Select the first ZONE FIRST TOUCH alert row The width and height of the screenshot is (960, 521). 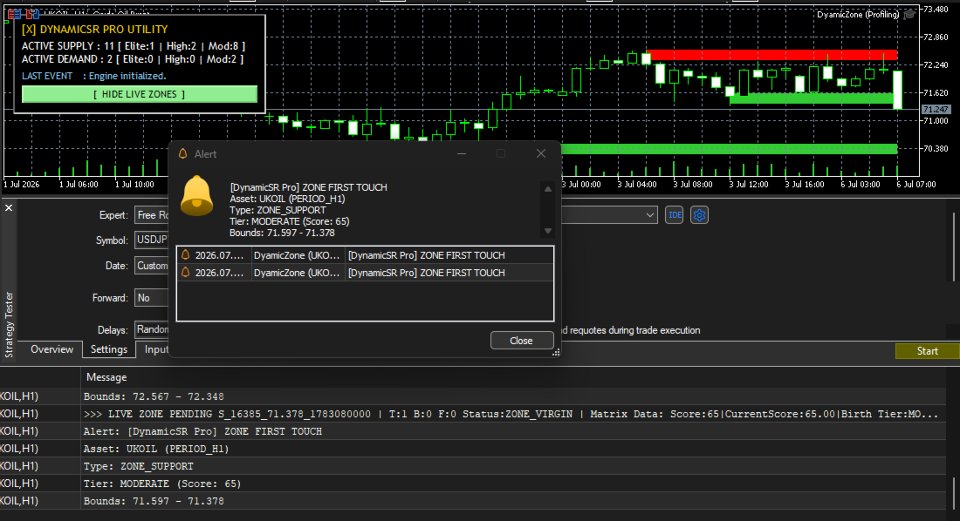pyautogui.click(x=365, y=255)
